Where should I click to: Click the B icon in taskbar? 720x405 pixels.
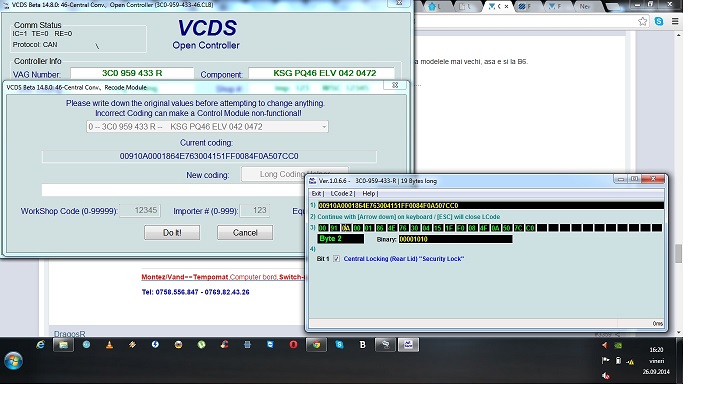pyautogui.click(x=362, y=344)
